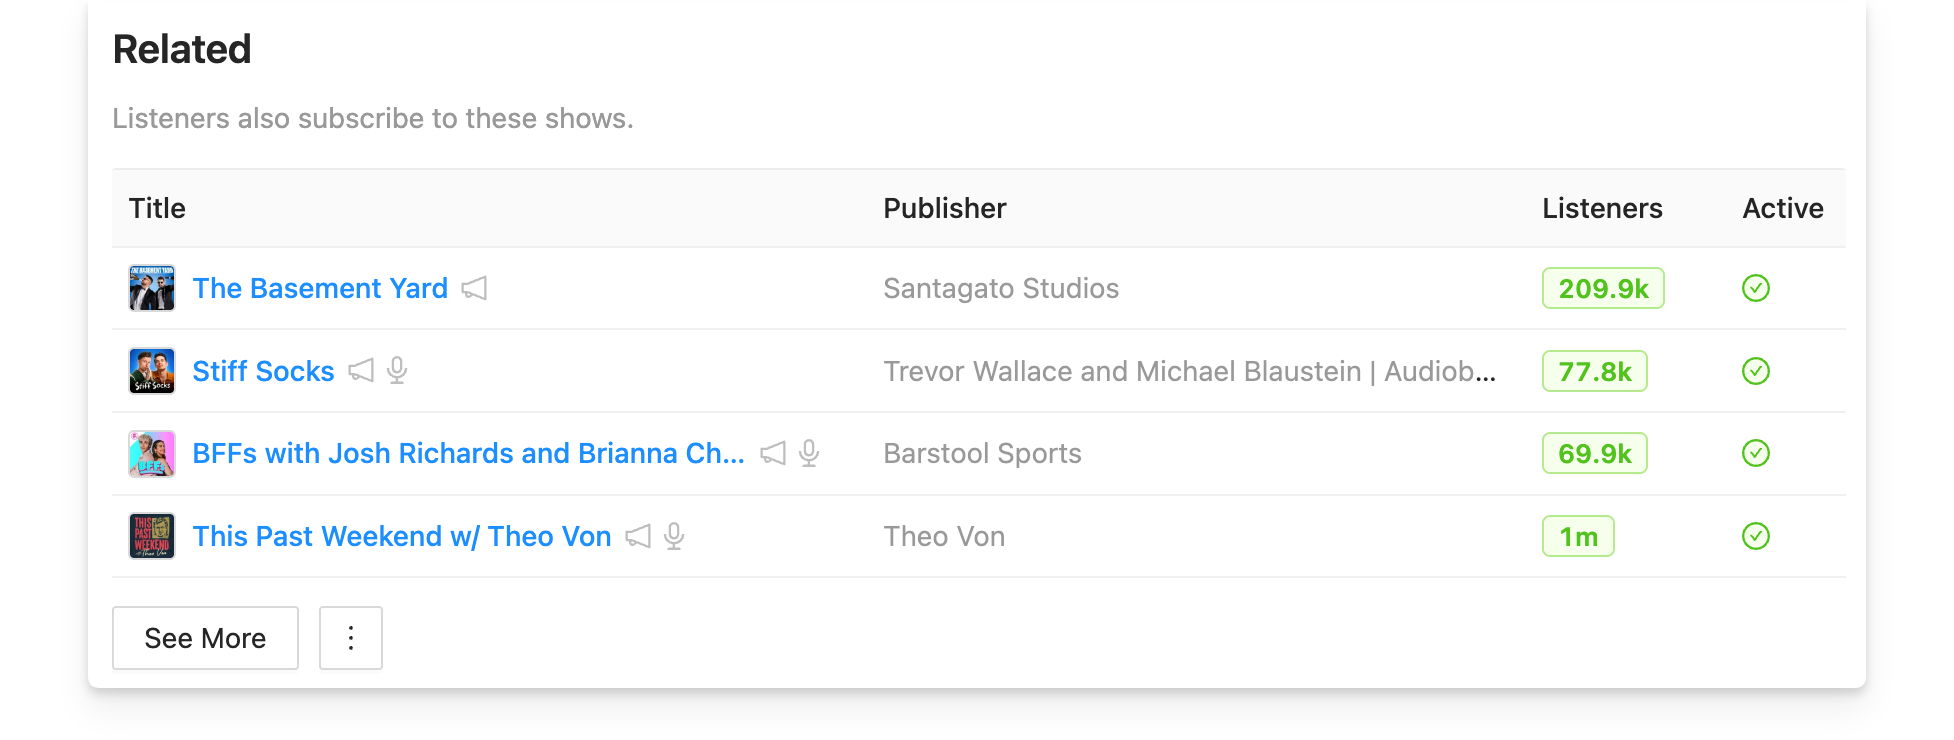Click the green active checkmark for The Basement Yard
The width and height of the screenshot is (1954, 740).
click(x=1756, y=289)
